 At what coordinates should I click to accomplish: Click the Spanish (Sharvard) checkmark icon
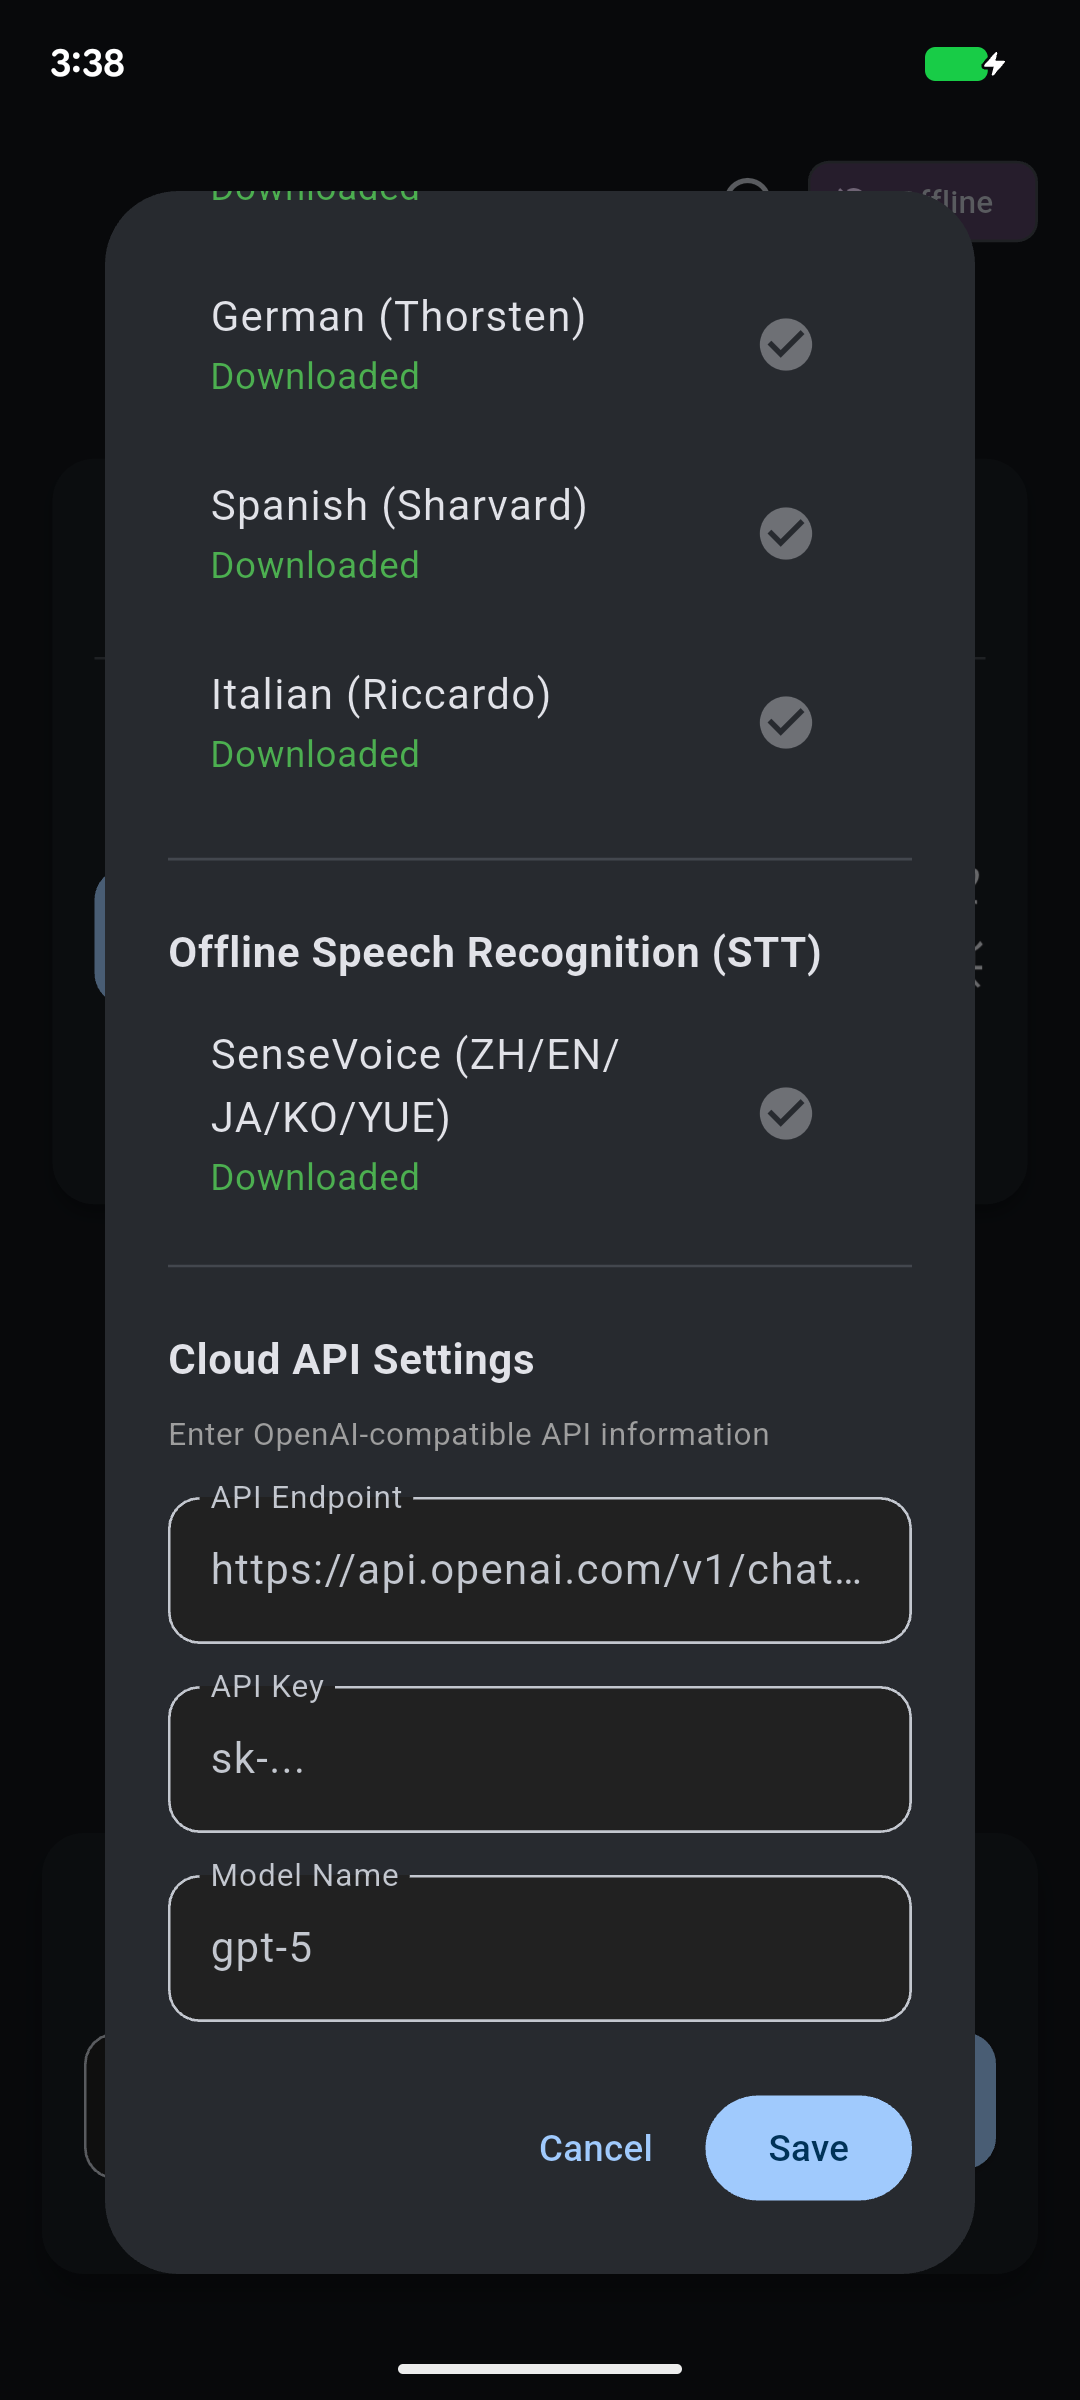coord(786,534)
